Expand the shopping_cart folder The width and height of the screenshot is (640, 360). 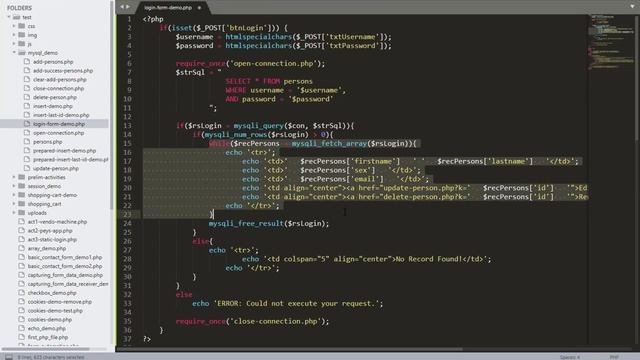pos(14,204)
